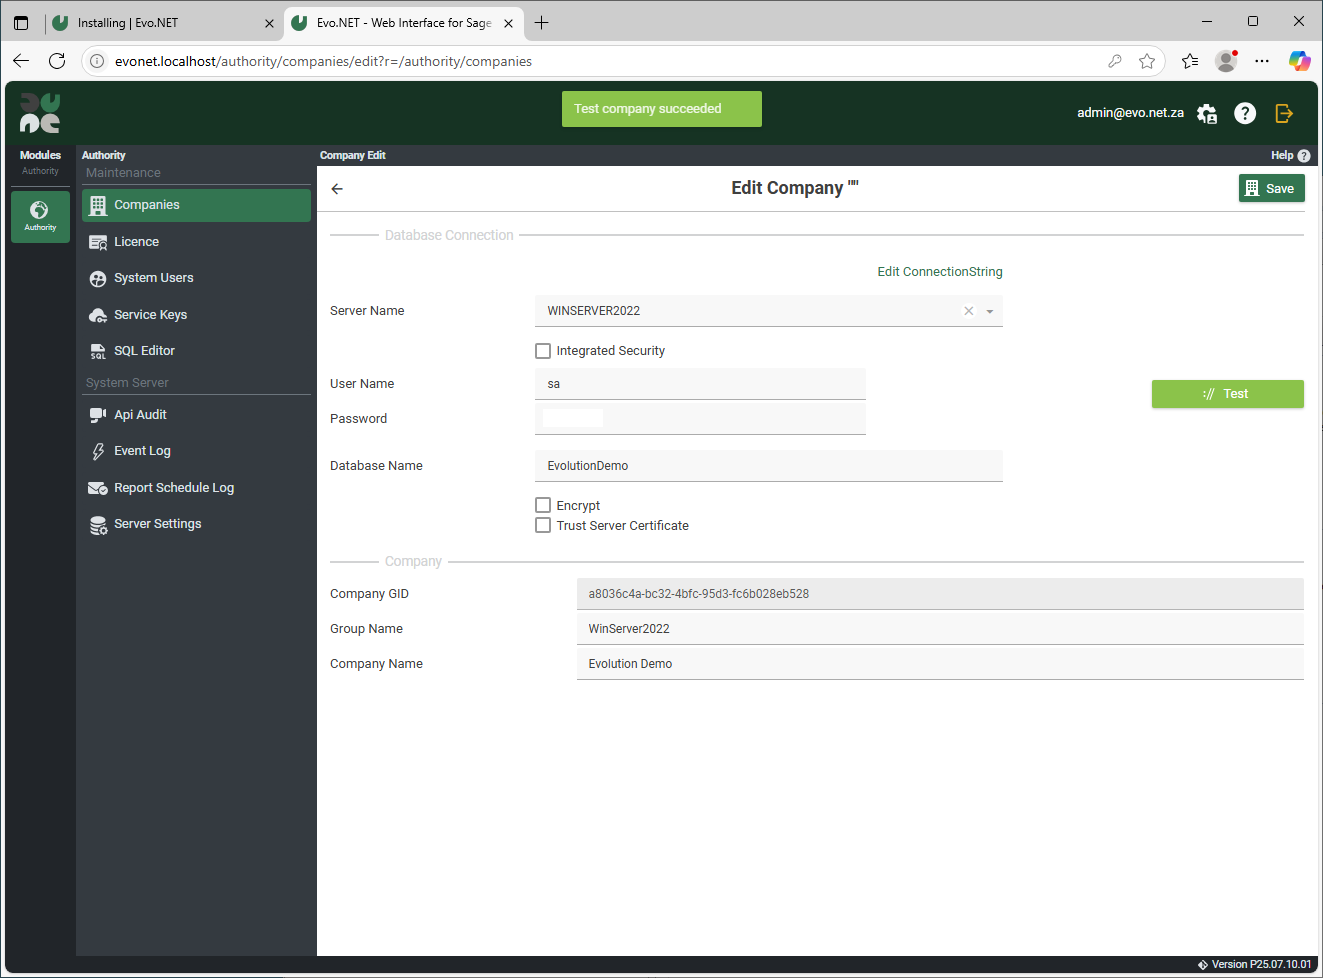Open the Authority module icon

pyautogui.click(x=40, y=216)
